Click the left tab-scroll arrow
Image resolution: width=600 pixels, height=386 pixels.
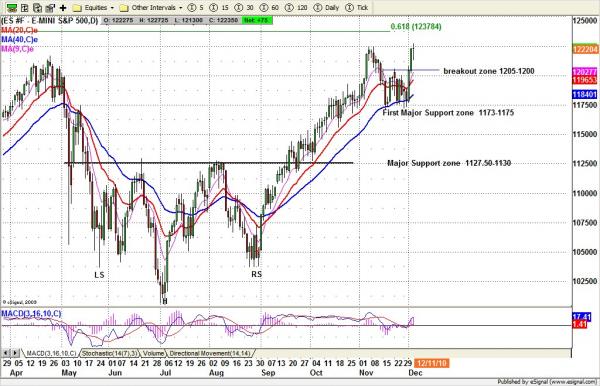point(5,353)
